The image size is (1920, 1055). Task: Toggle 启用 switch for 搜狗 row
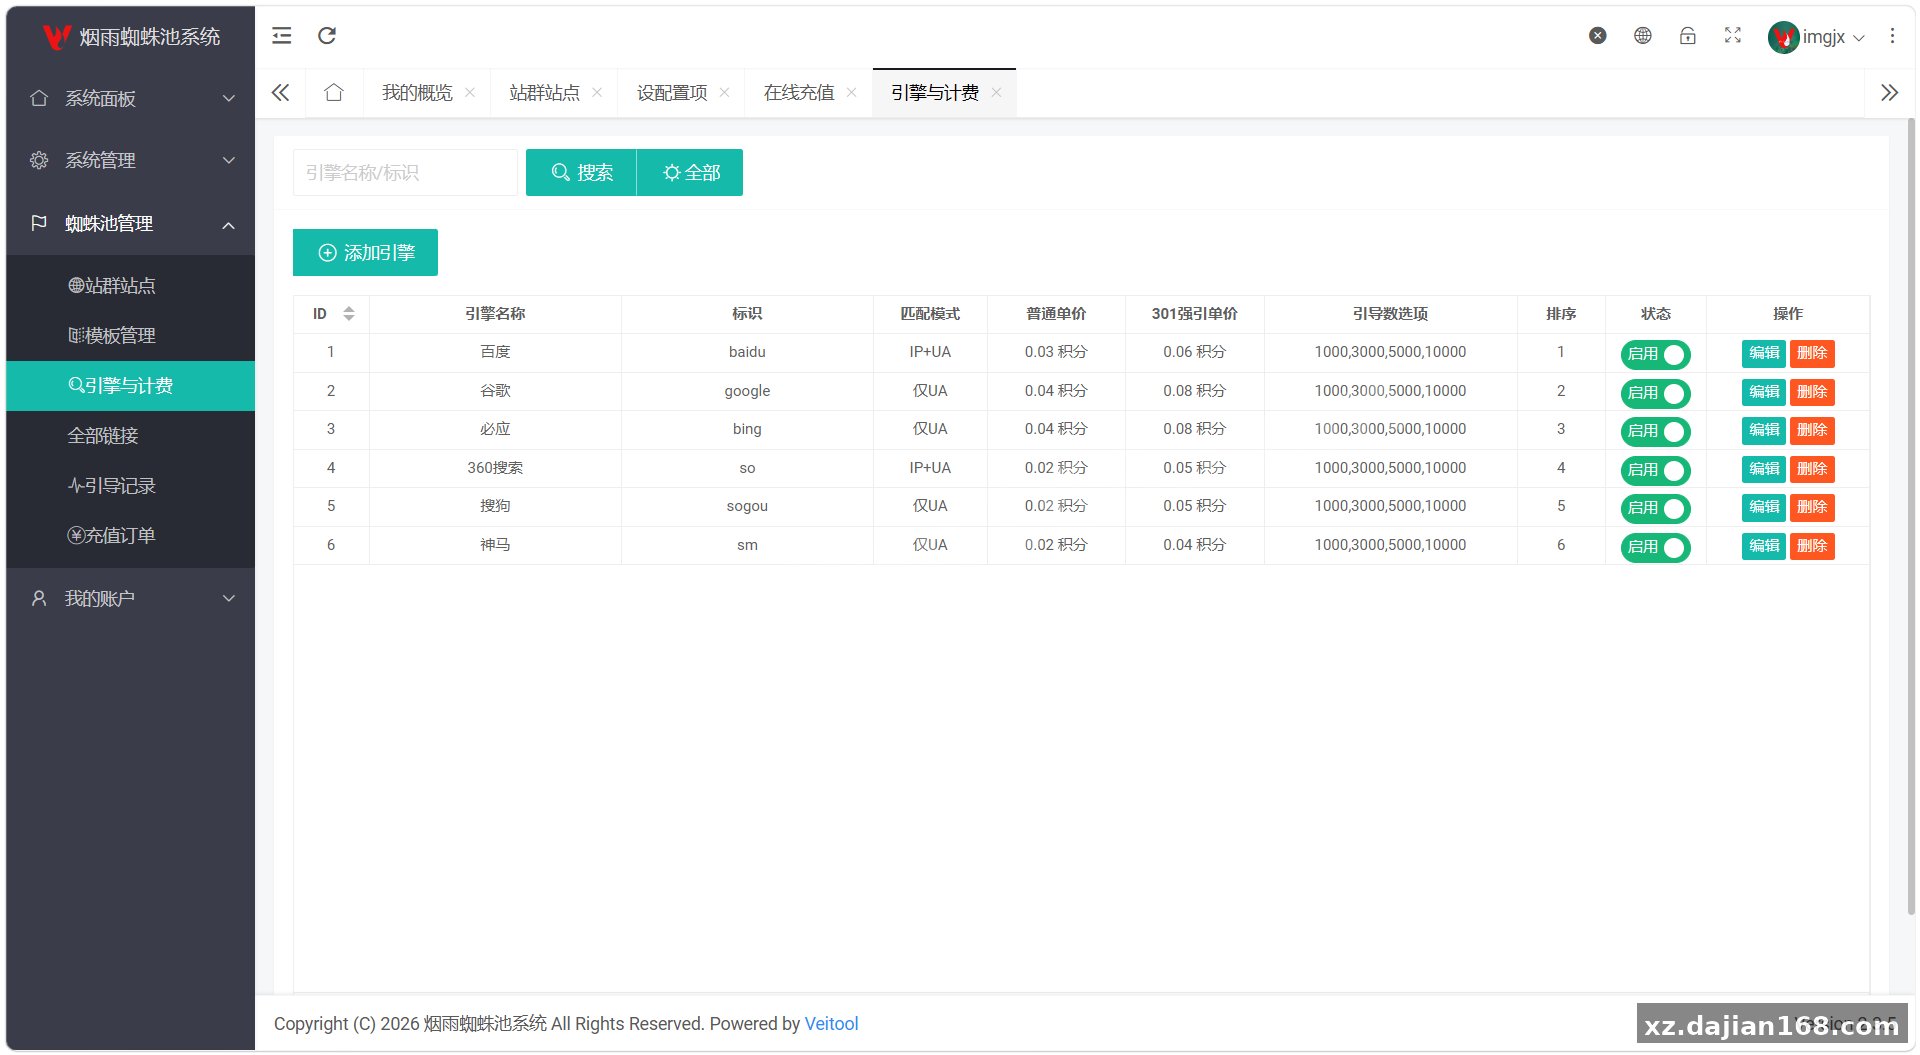(x=1655, y=508)
